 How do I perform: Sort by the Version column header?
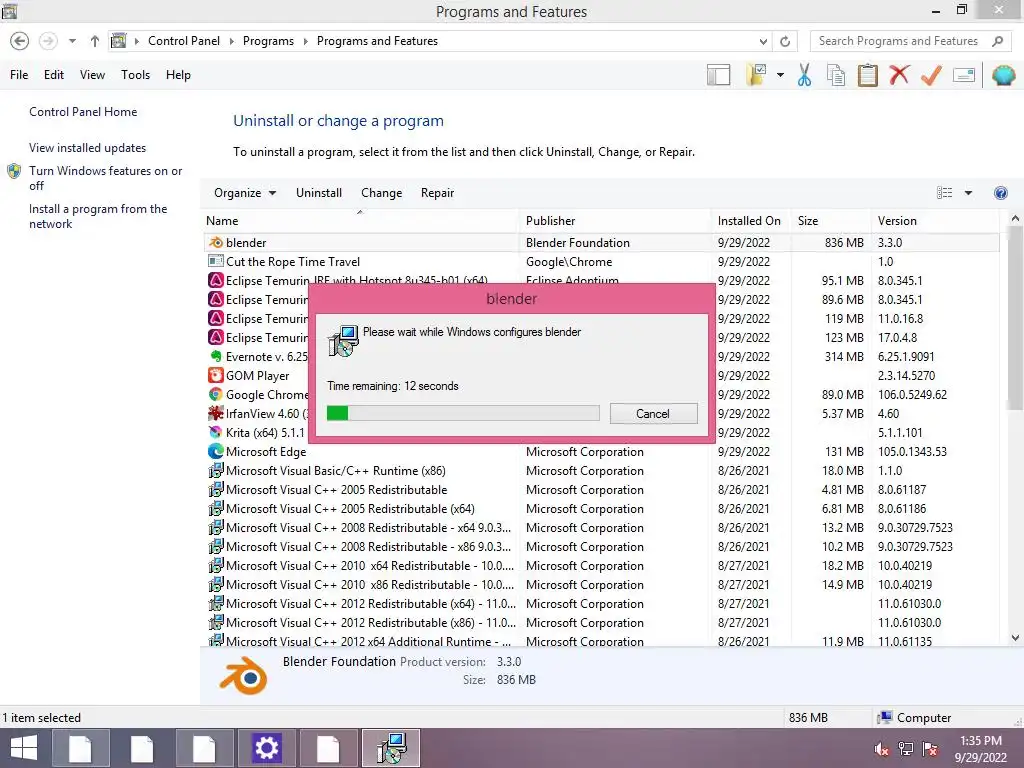coord(936,221)
